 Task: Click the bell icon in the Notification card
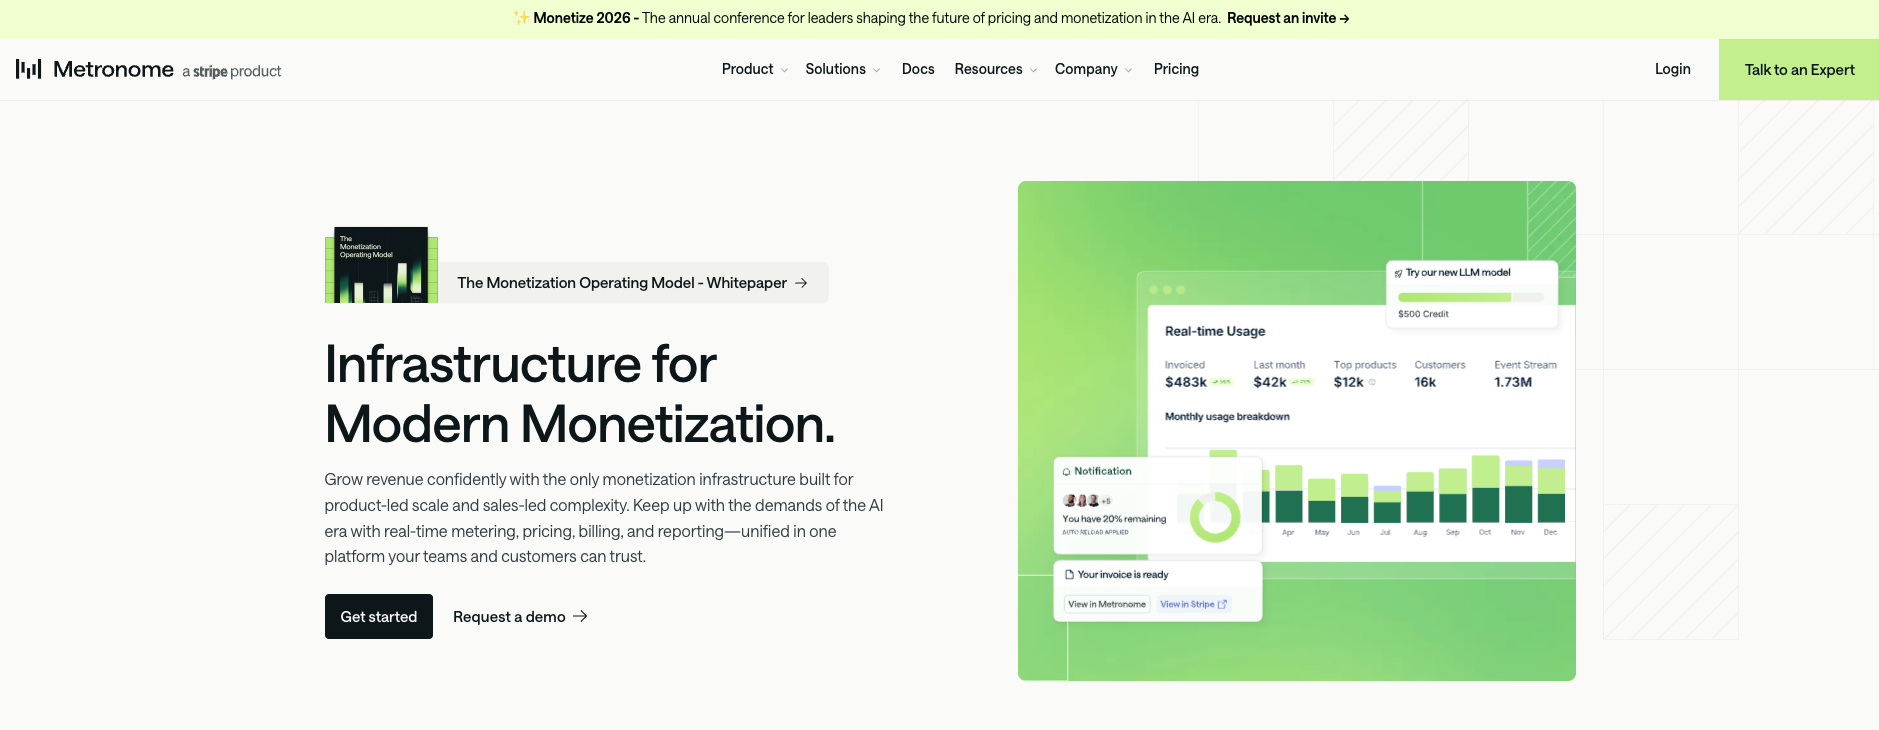[x=1066, y=471]
